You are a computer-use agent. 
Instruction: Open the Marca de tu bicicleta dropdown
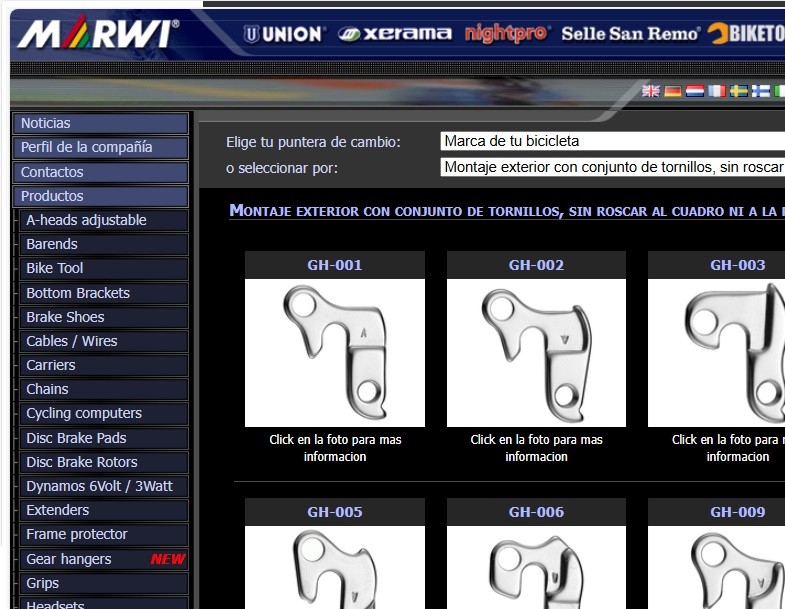coord(612,141)
